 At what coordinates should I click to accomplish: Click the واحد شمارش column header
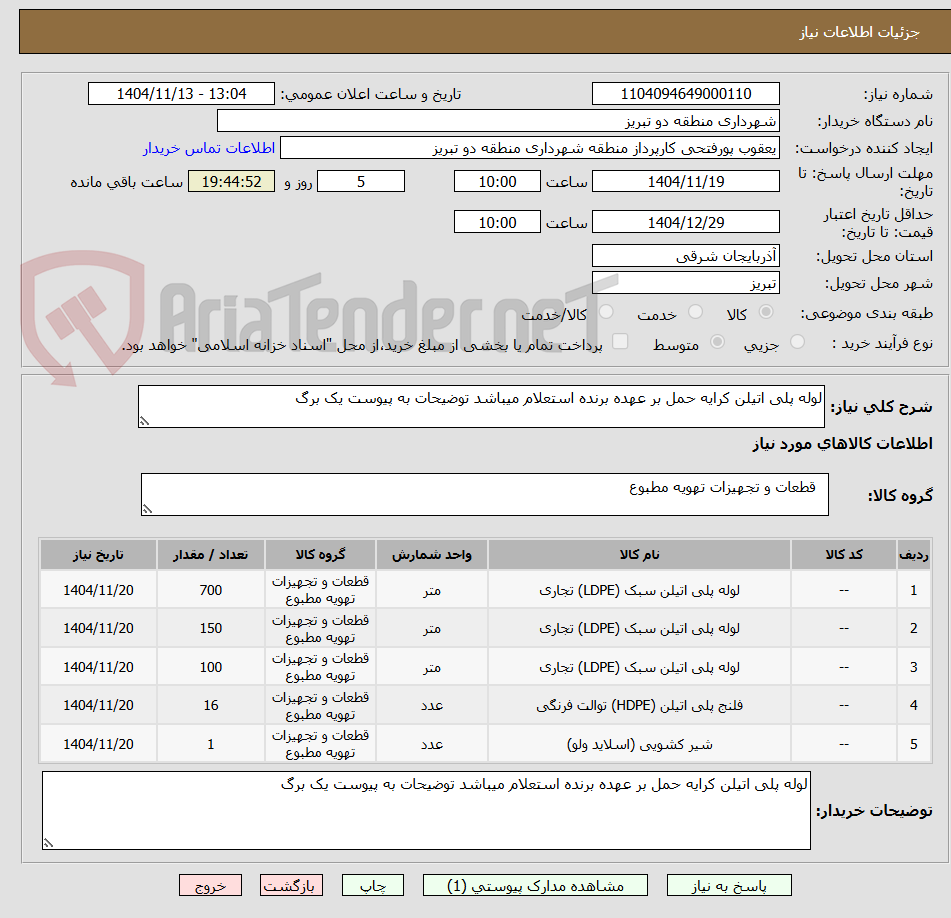[432, 554]
